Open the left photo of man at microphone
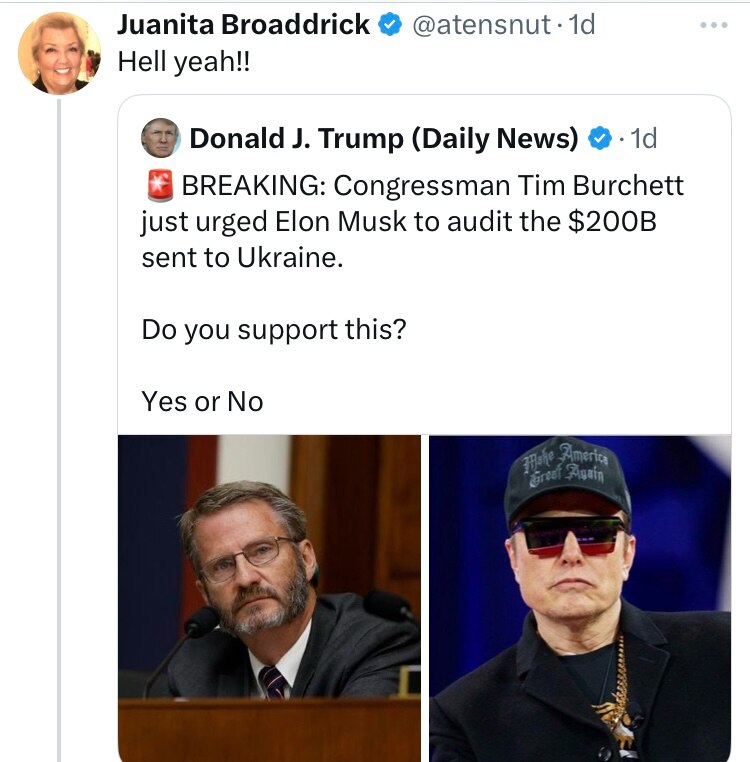 tap(269, 598)
